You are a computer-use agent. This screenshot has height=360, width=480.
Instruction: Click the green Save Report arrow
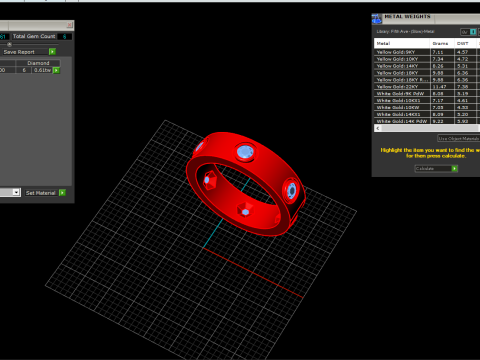tap(52, 52)
